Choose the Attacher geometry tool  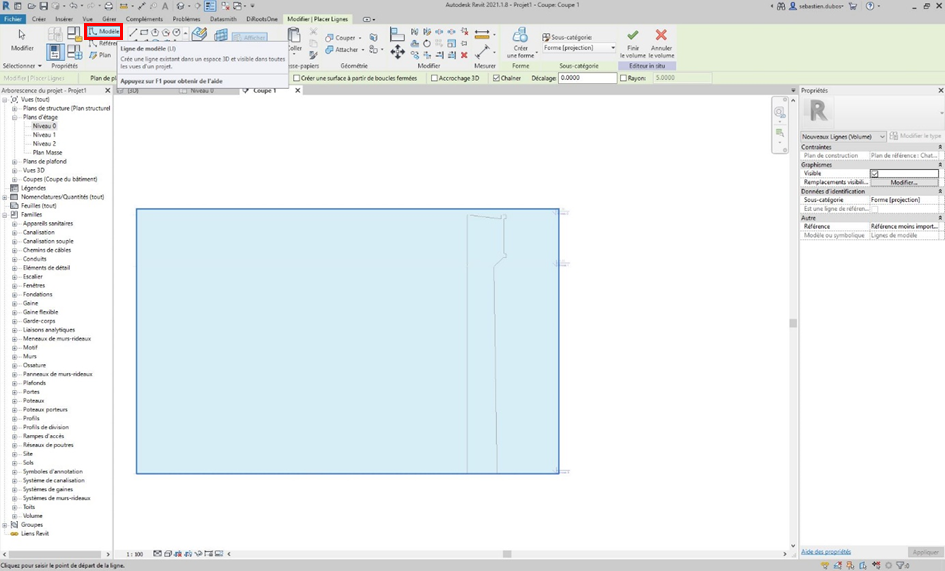(x=343, y=50)
